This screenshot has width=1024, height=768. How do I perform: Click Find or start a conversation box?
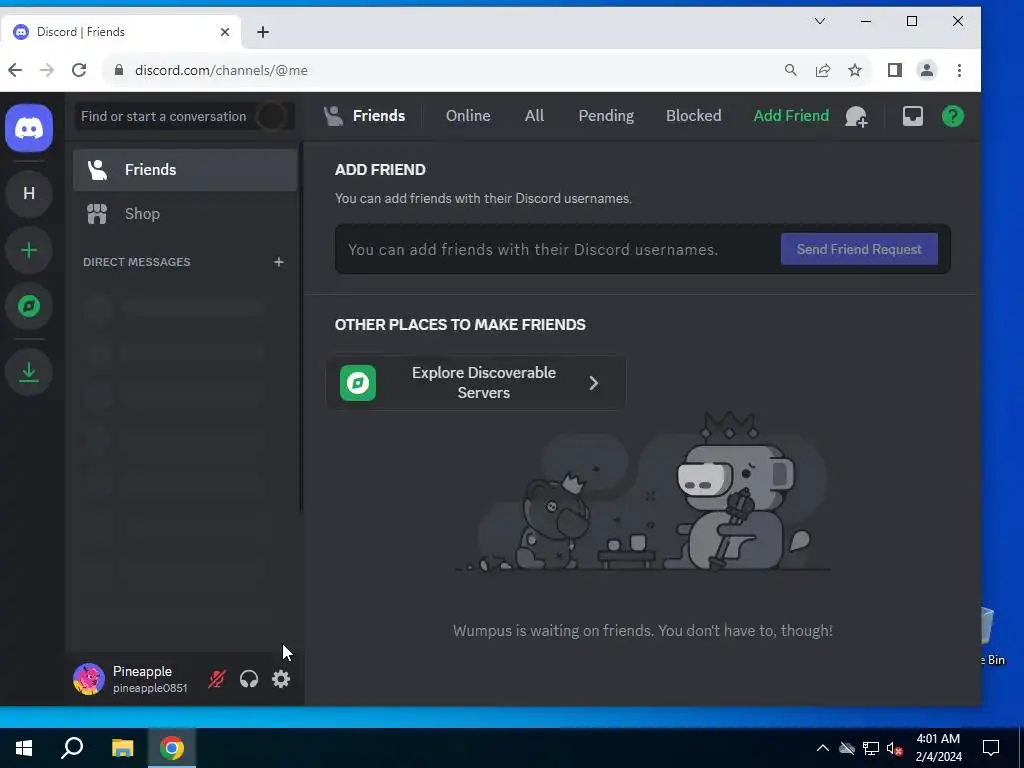[x=185, y=116]
